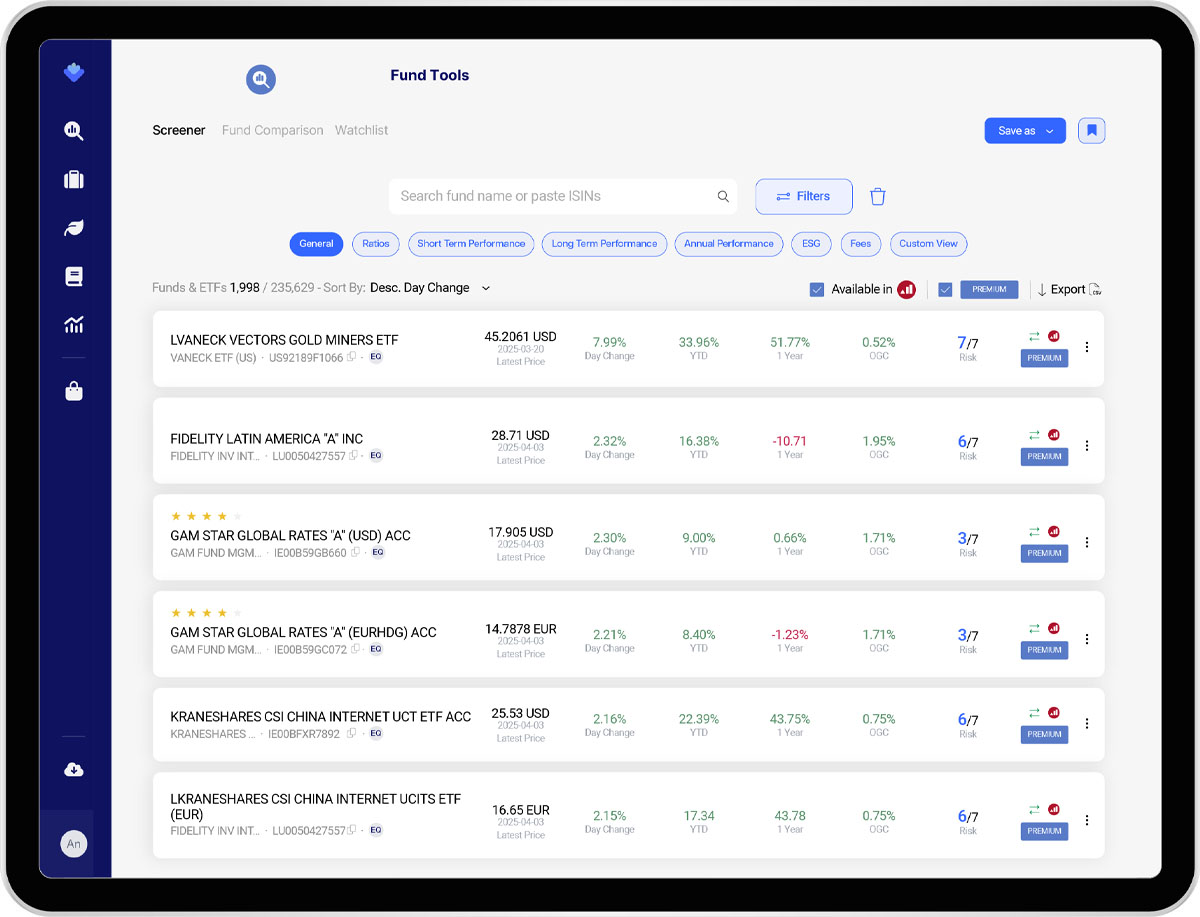Open the fund search icon in the sidebar
Viewport: 1200px width, 917px height.
click(73, 130)
